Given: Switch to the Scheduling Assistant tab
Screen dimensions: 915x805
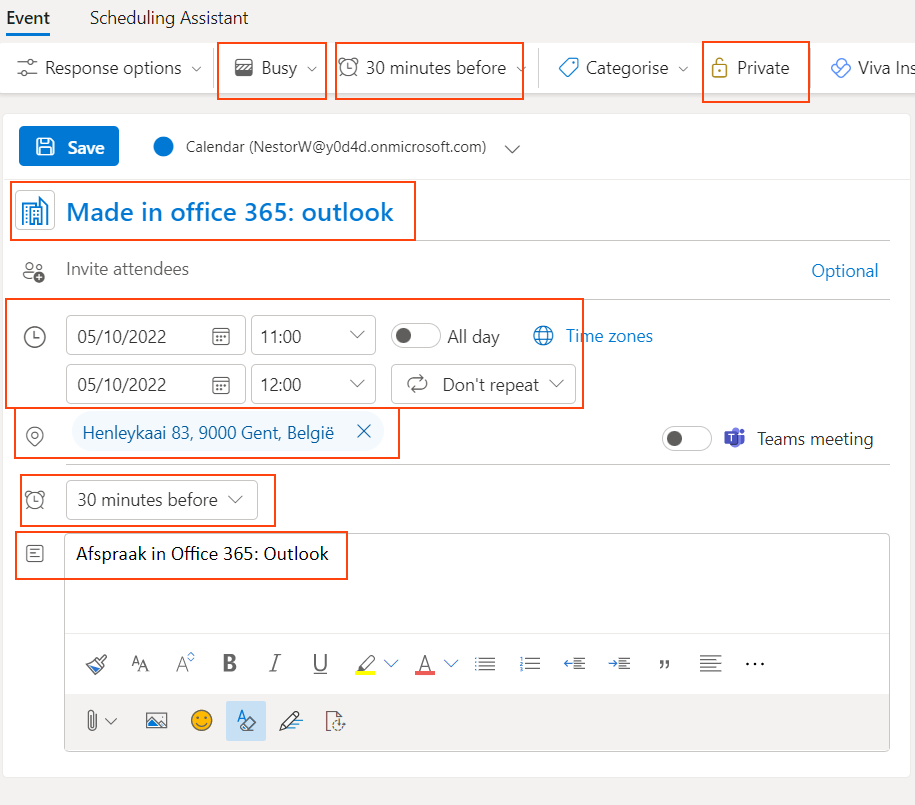Looking at the screenshot, I should click(169, 18).
